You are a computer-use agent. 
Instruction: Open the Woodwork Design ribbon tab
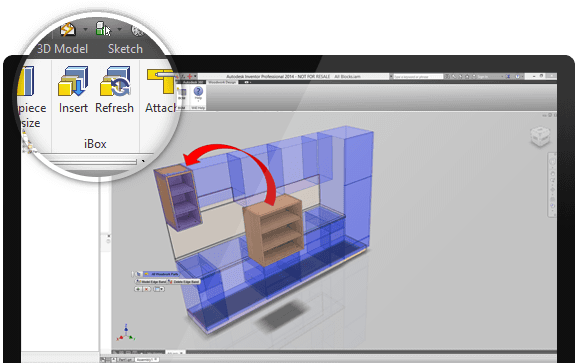pyautogui.click(x=222, y=82)
